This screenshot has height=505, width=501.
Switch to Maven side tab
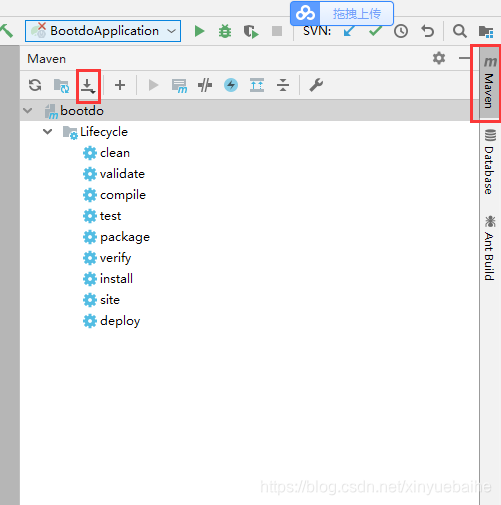pos(490,83)
